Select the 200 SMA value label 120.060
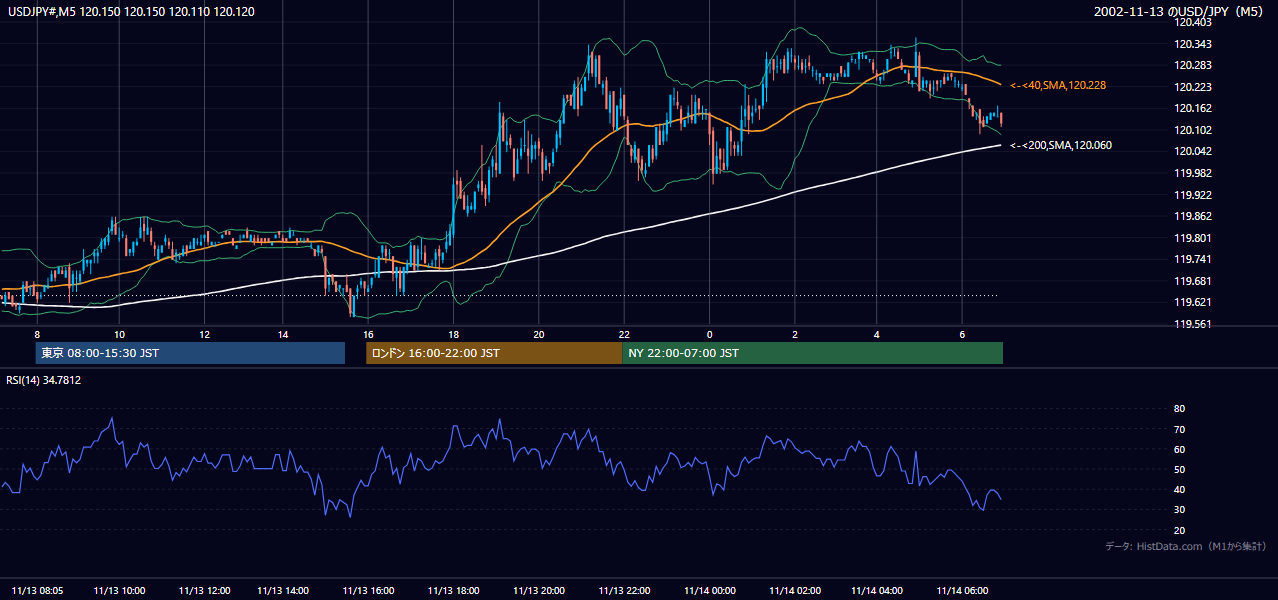 1061,146
